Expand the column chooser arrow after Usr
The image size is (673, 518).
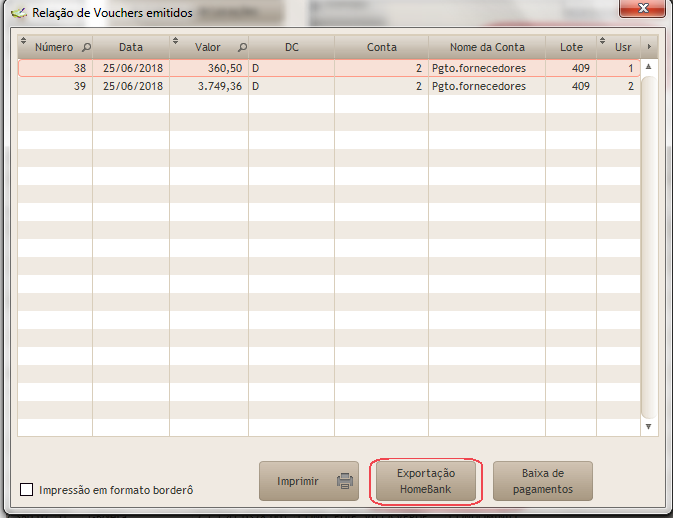(649, 47)
